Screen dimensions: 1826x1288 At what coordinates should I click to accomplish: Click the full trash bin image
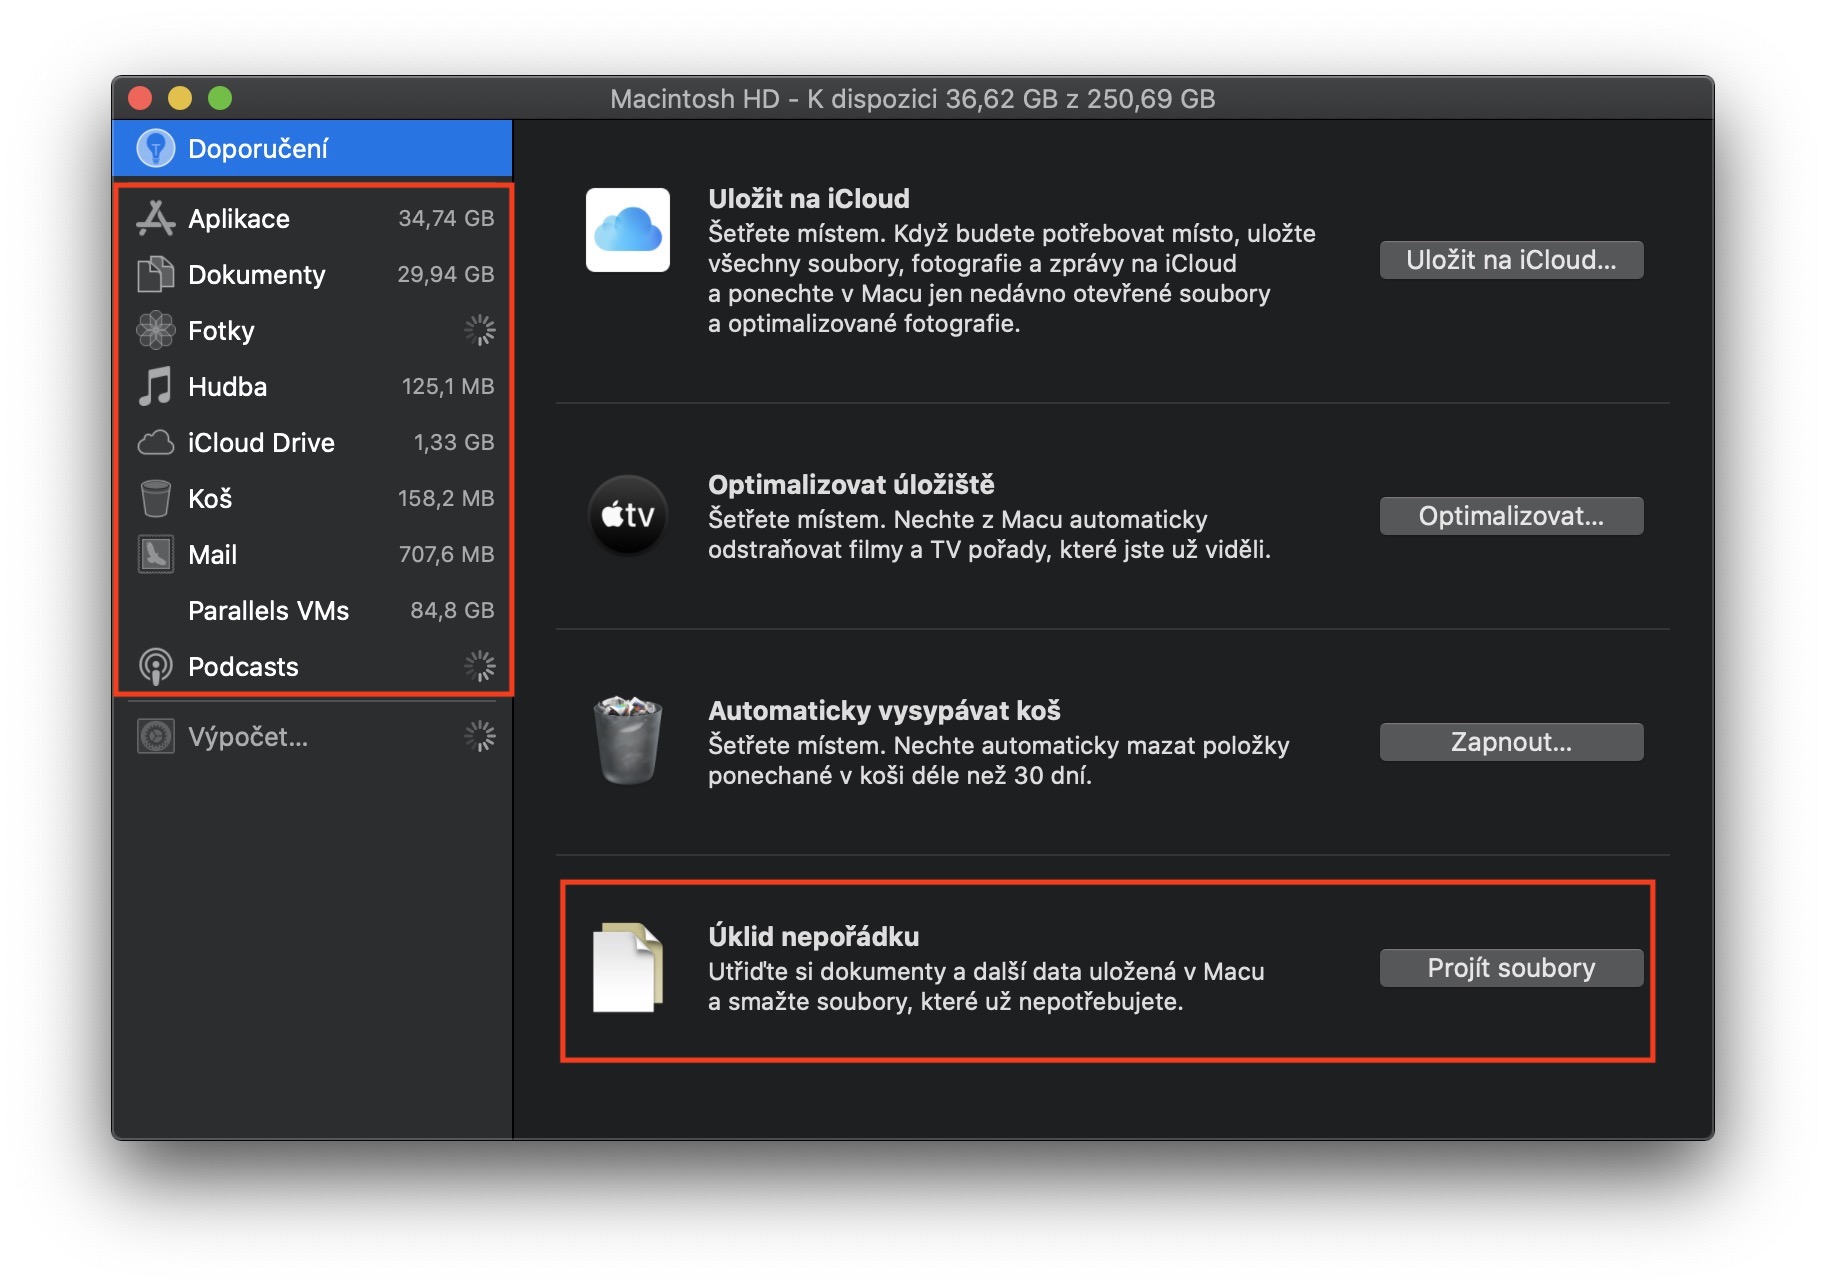point(627,741)
